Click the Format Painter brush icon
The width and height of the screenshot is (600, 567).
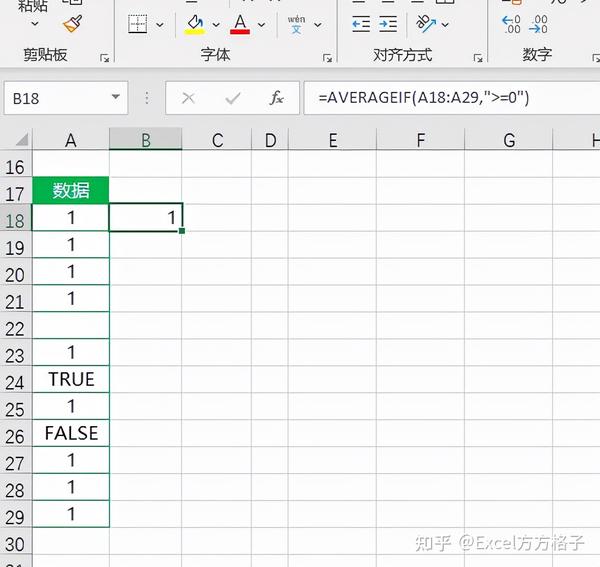73,24
